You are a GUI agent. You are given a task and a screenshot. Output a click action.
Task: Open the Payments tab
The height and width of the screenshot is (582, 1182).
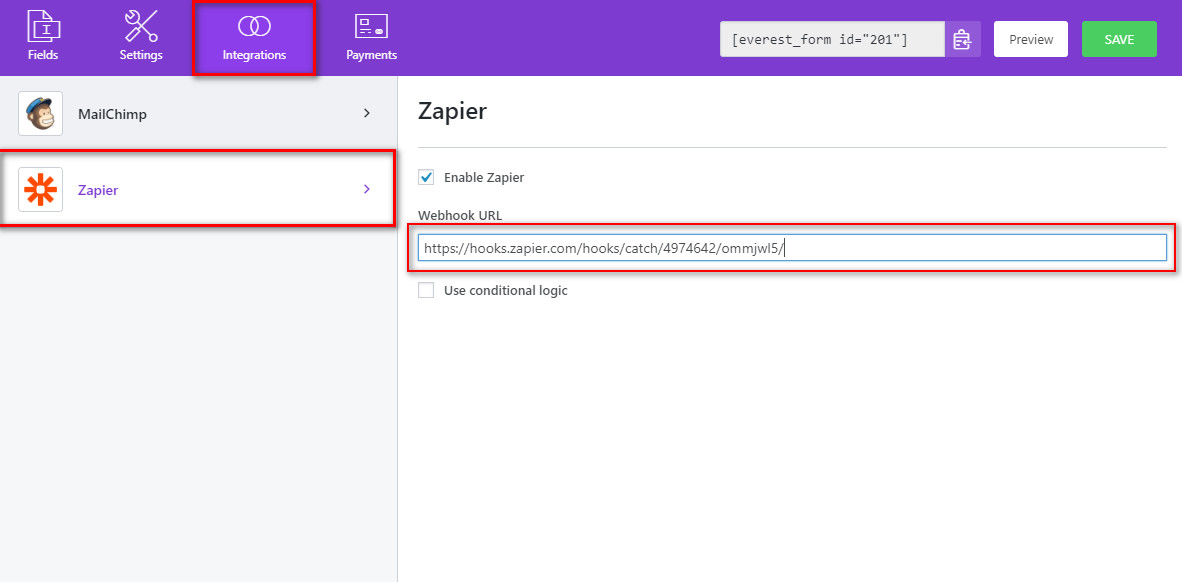372,35
